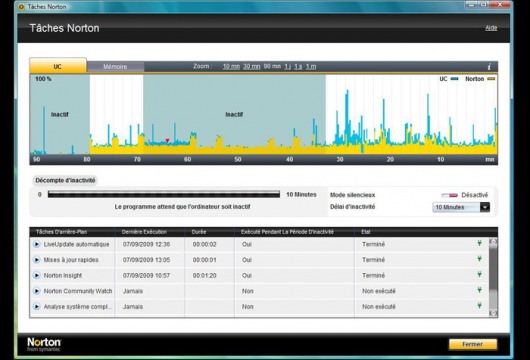530x360 pixels.
Task: Run the LiveUpdate automatique task play icon
Action: tap(37, 244)
